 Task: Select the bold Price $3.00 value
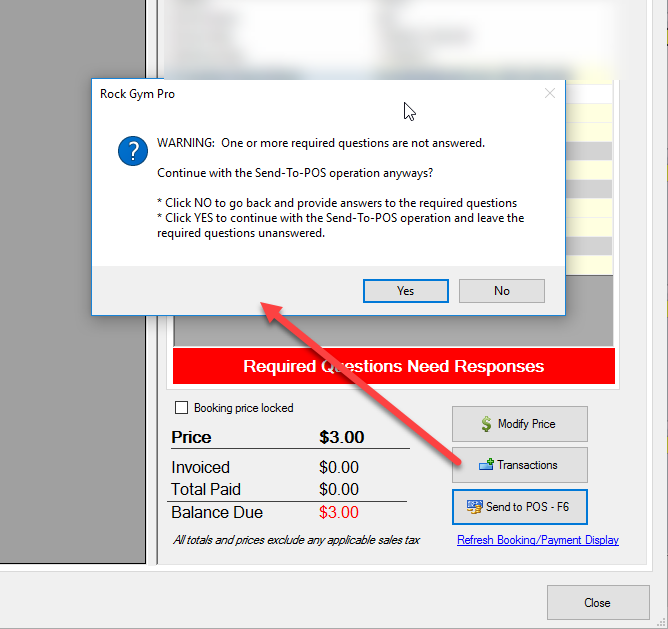tap(342, 437)
